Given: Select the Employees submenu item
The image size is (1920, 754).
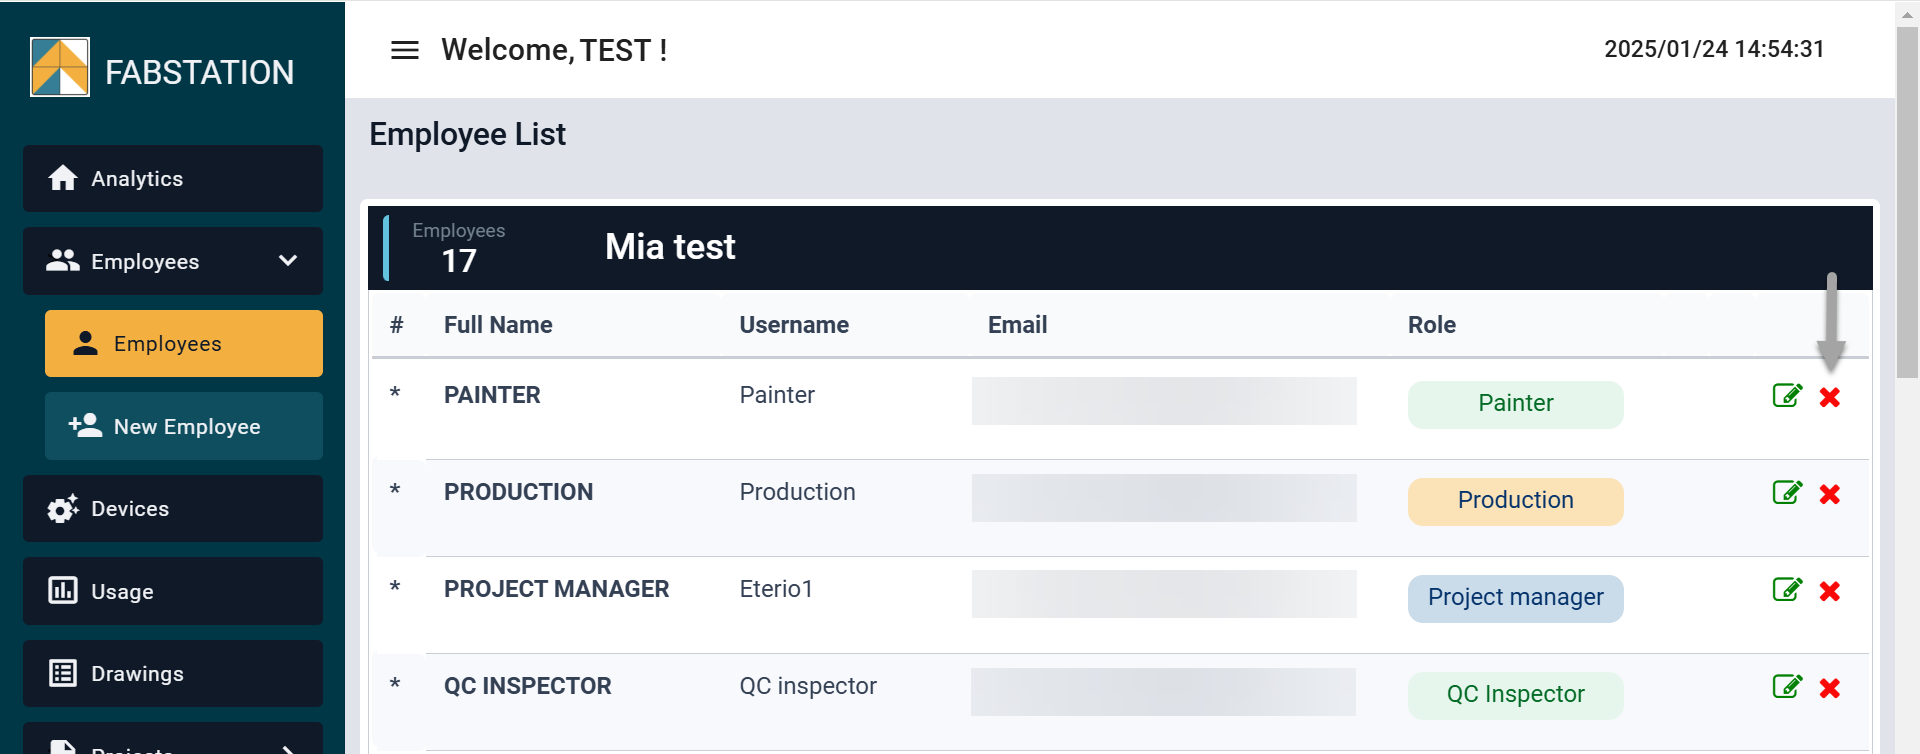Looking at the screenshot, I should (184, 344).
